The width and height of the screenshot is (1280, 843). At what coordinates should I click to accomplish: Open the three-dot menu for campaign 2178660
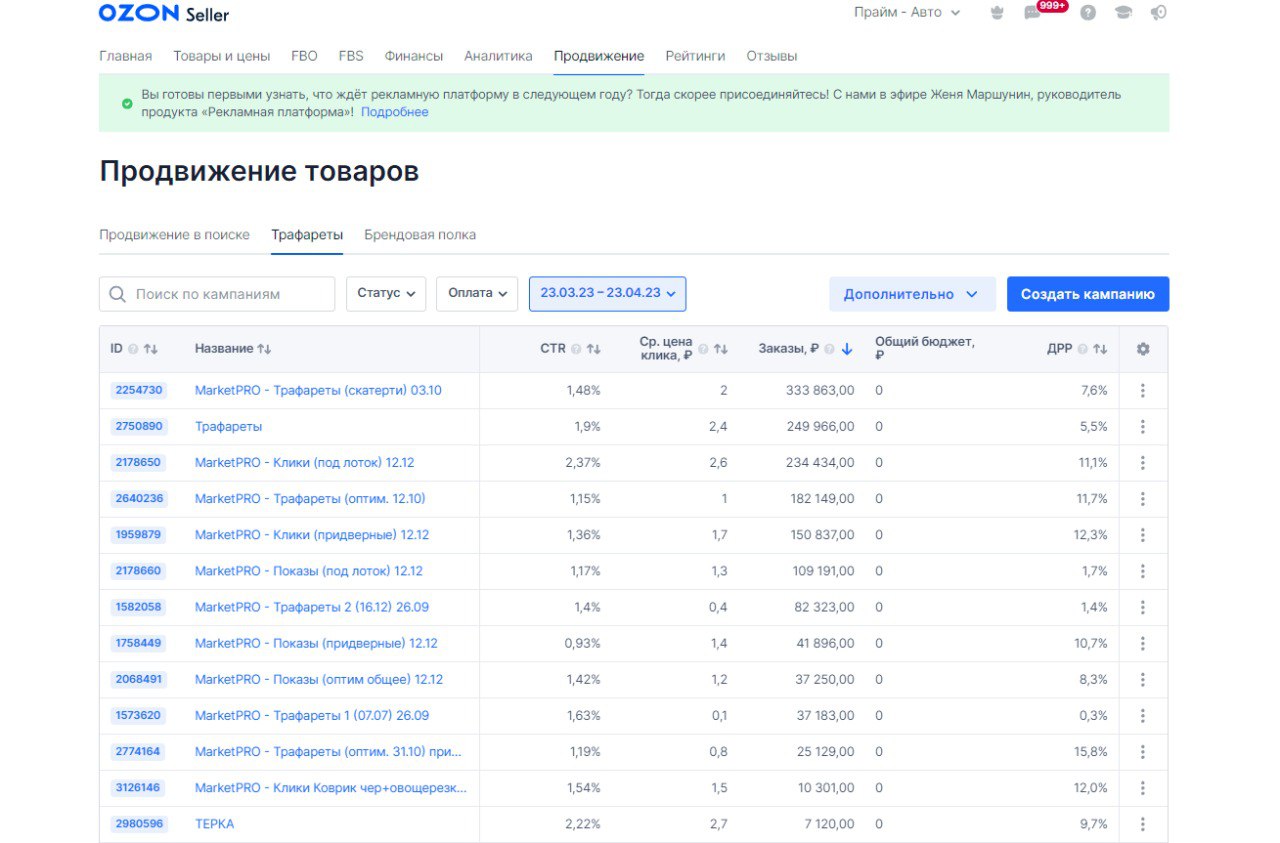pos(1143,571)
